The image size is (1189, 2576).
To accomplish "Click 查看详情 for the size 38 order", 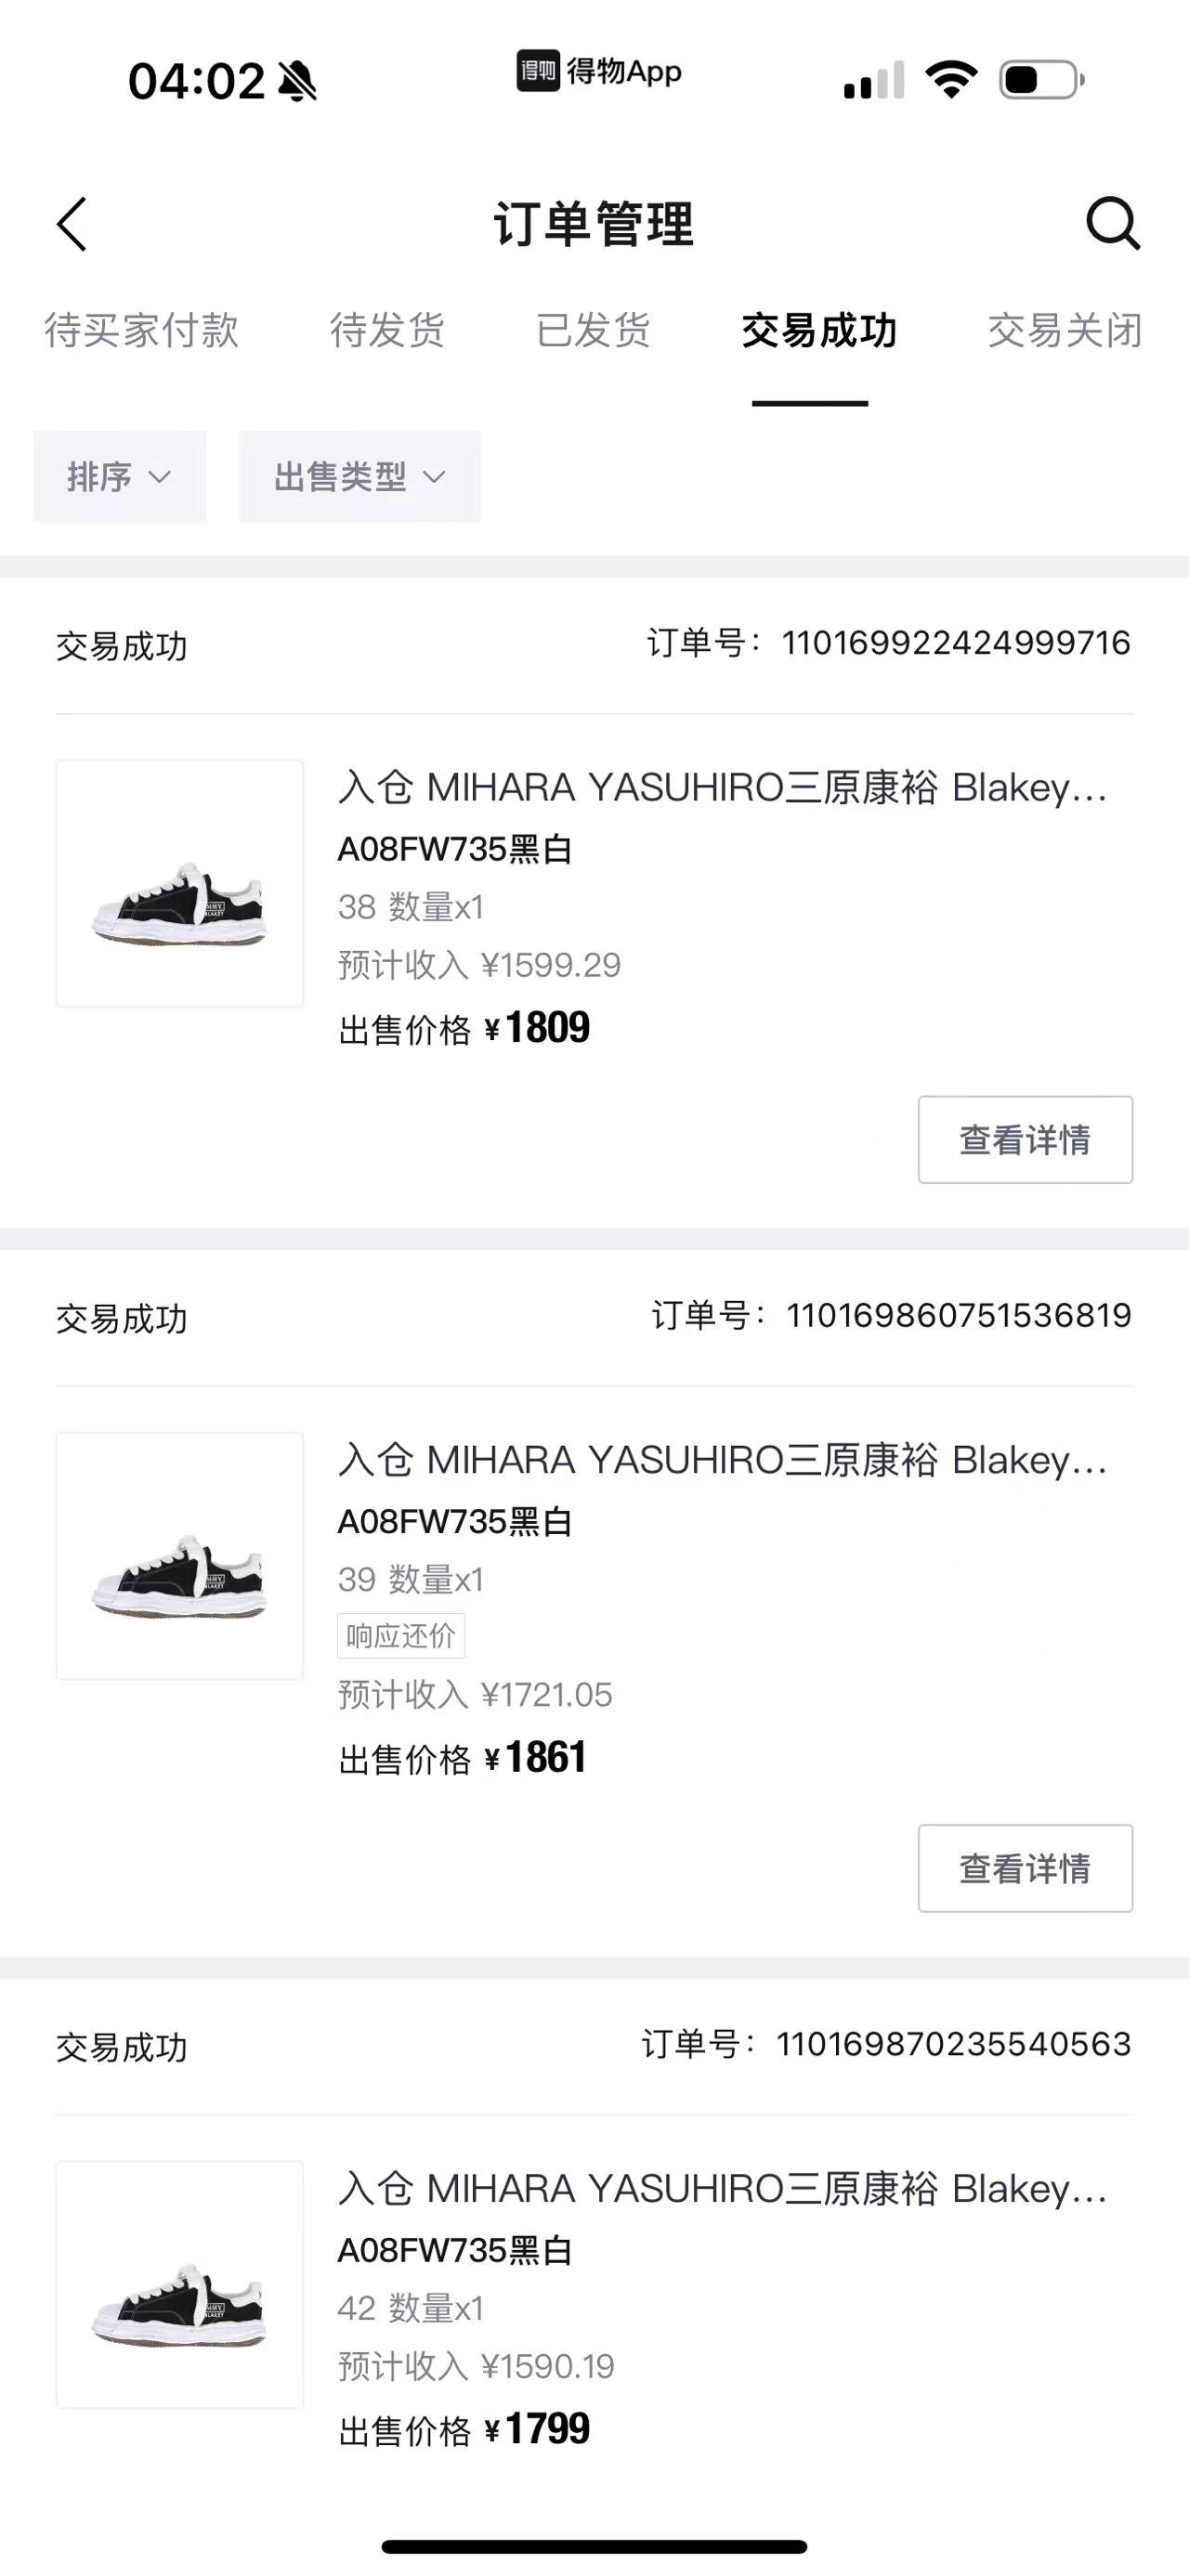I will tap(1025, 1140).
